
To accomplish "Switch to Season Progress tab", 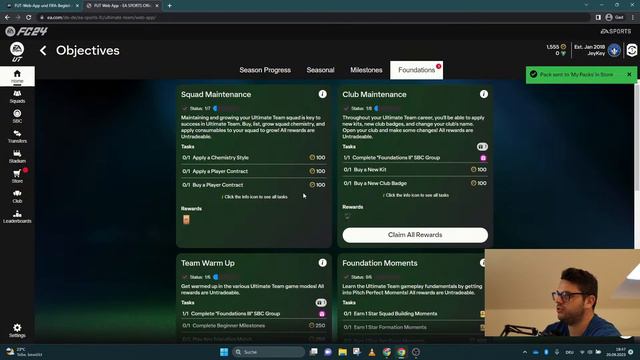I will [x=265, y=70].
